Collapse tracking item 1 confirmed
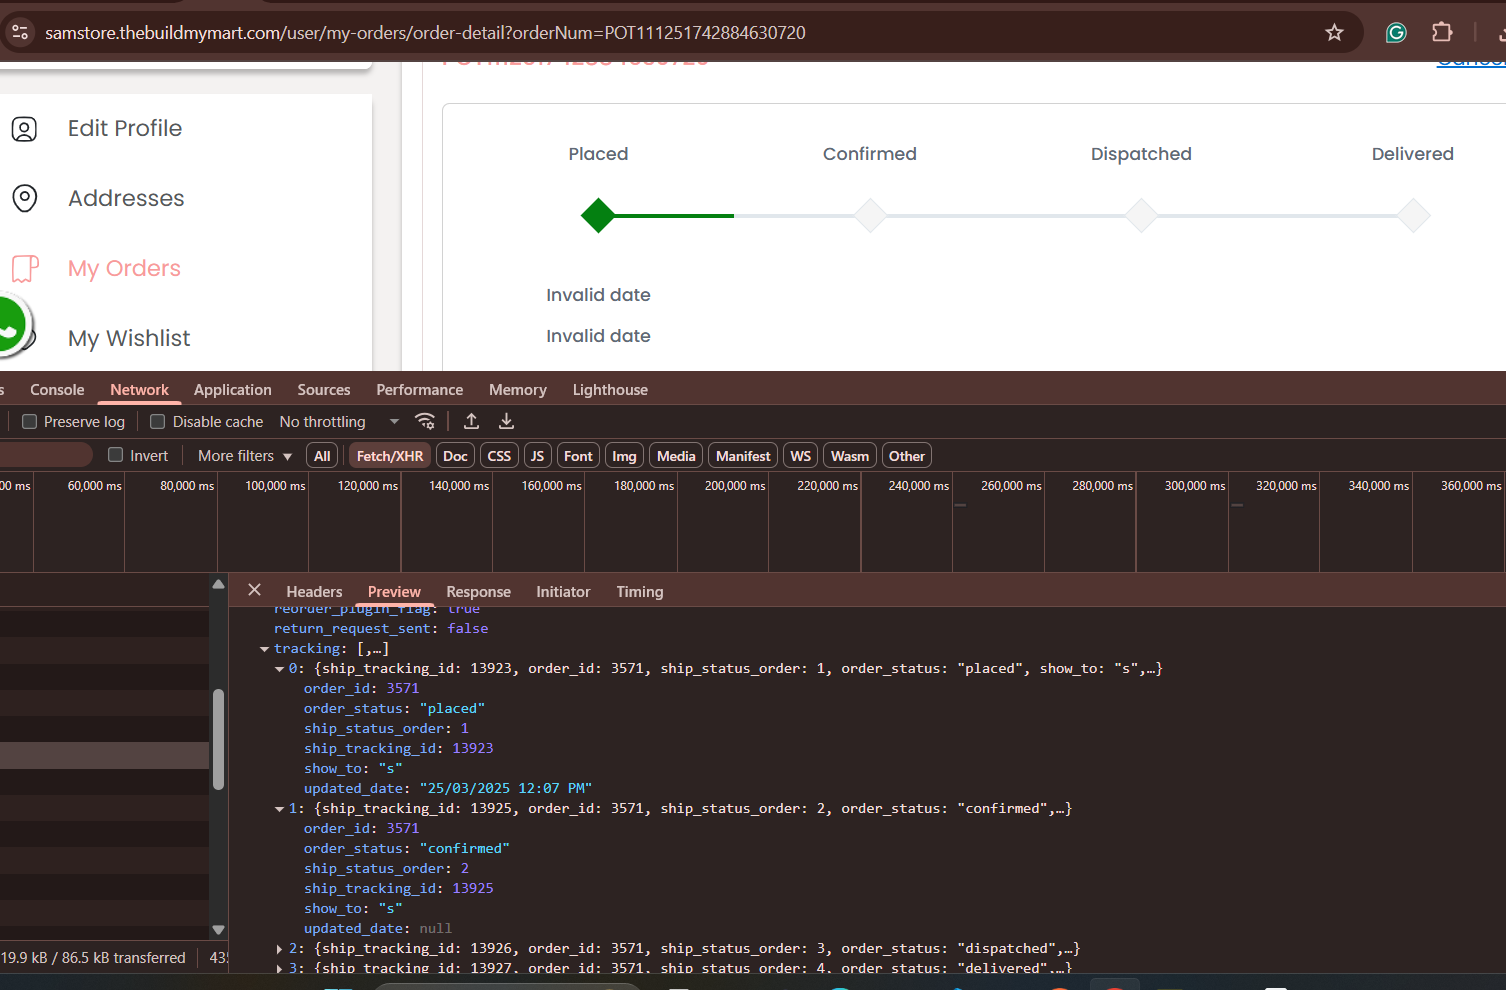 279,809
